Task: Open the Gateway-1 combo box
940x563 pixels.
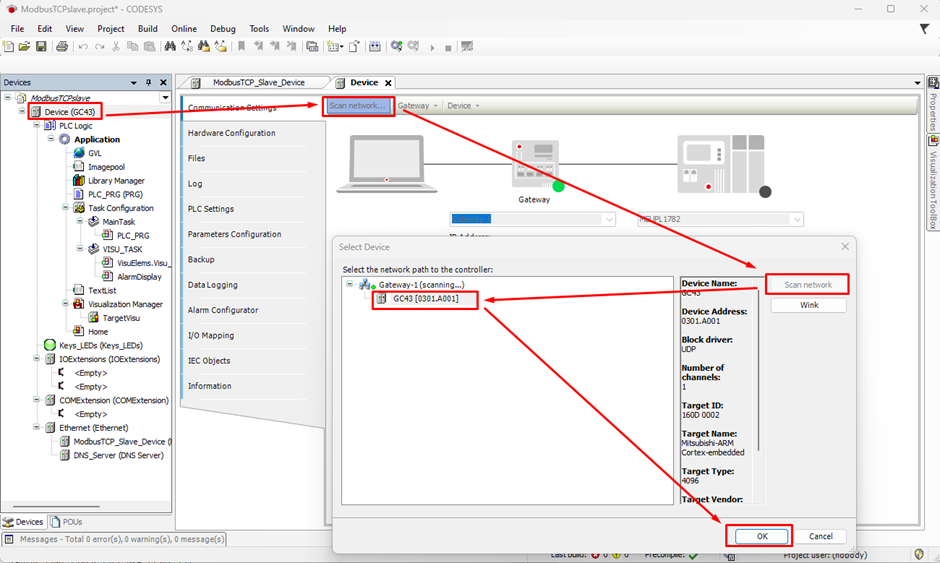Action: tap(532, 219)
